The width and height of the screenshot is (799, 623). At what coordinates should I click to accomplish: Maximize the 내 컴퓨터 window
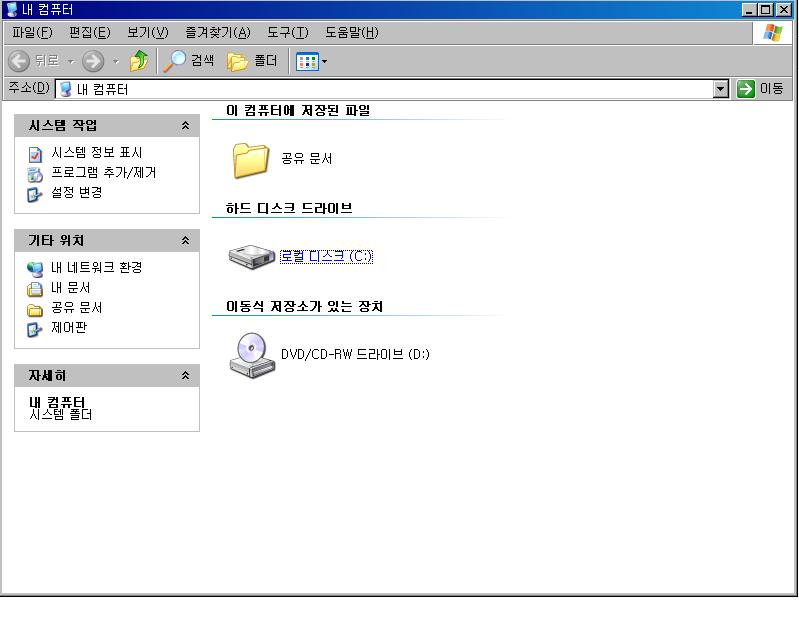(x=766, y=10)
